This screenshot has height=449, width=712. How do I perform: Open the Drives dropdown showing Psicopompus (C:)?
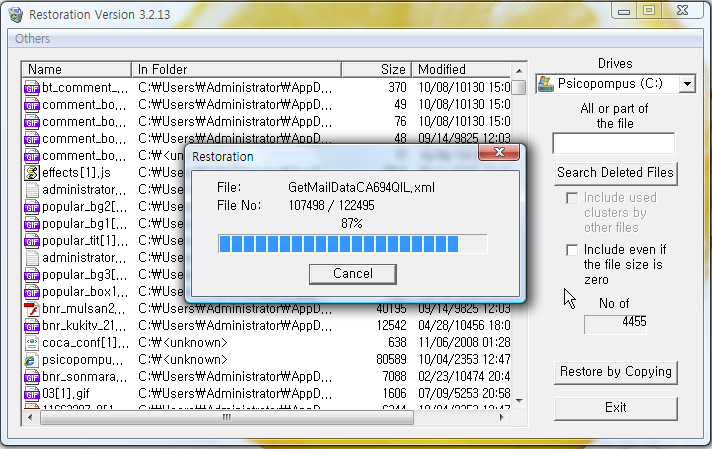pyautogui.click(x=615, y=84)
